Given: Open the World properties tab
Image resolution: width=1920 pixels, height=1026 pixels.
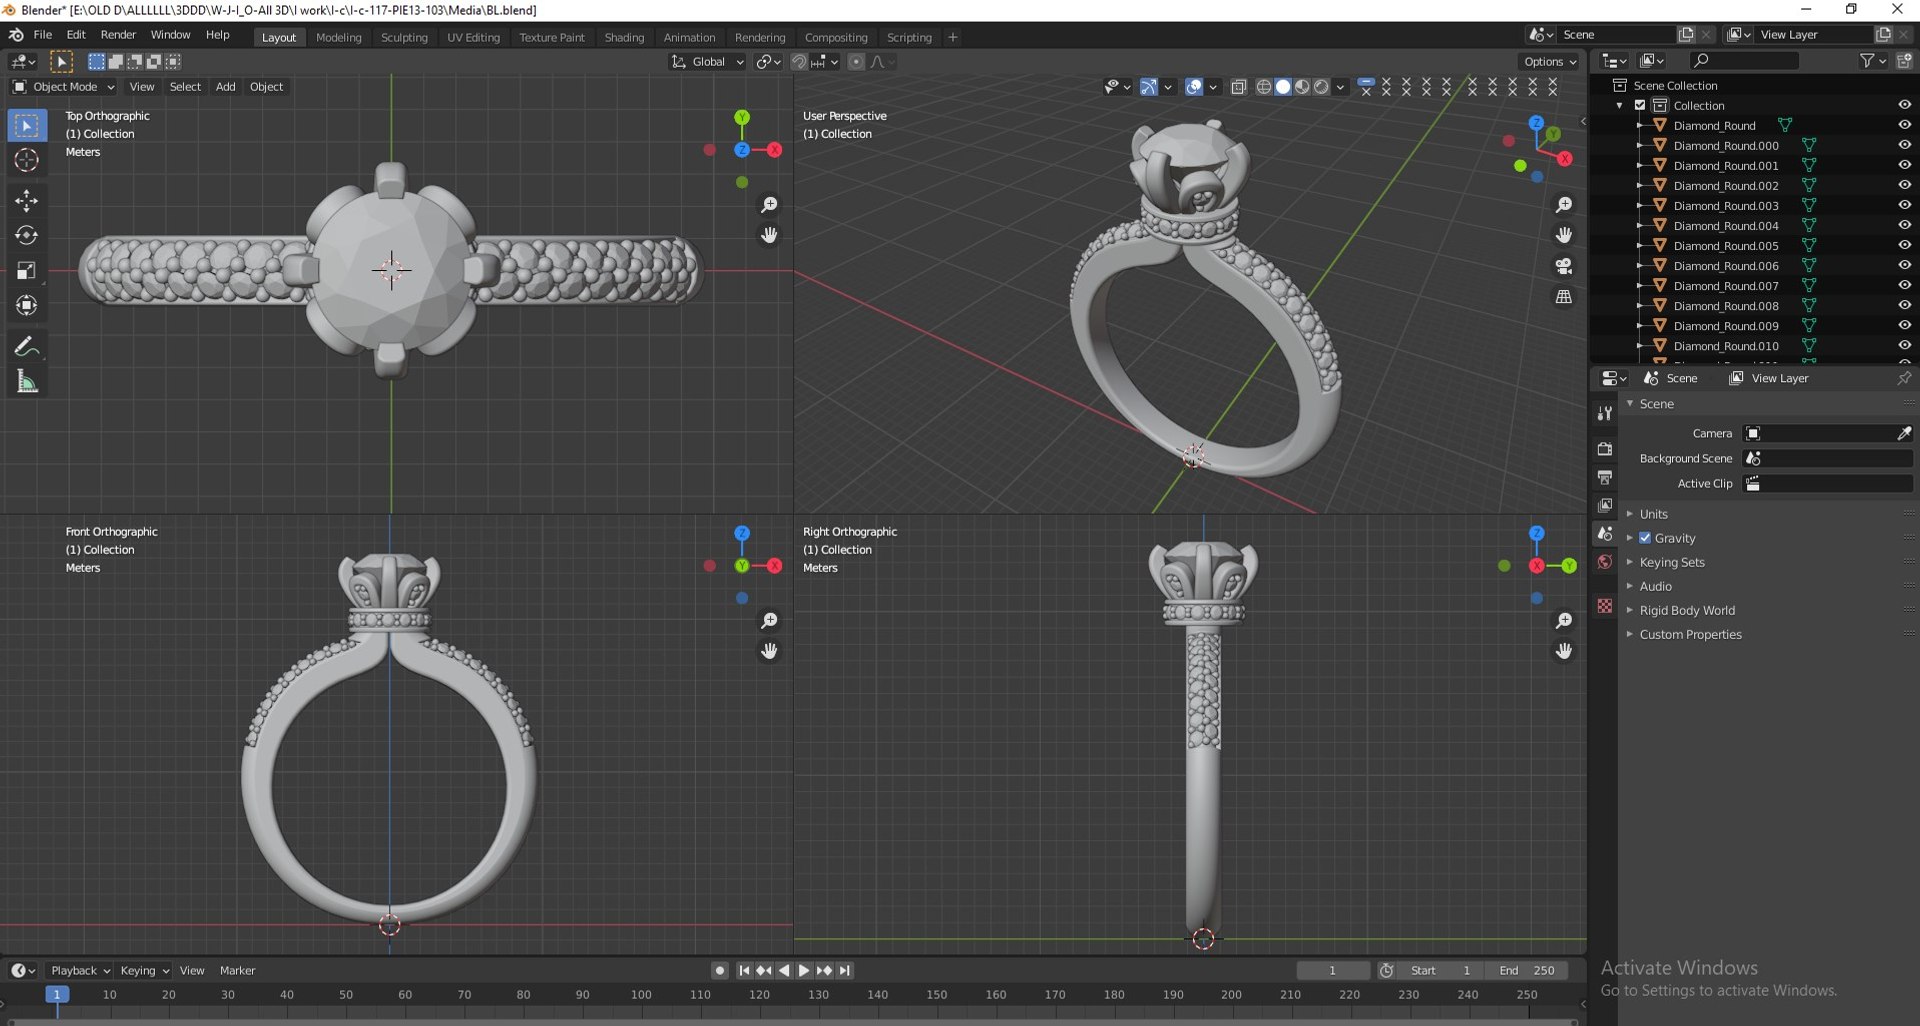Looking at the screenshot, I should (x=1605, y=562).
